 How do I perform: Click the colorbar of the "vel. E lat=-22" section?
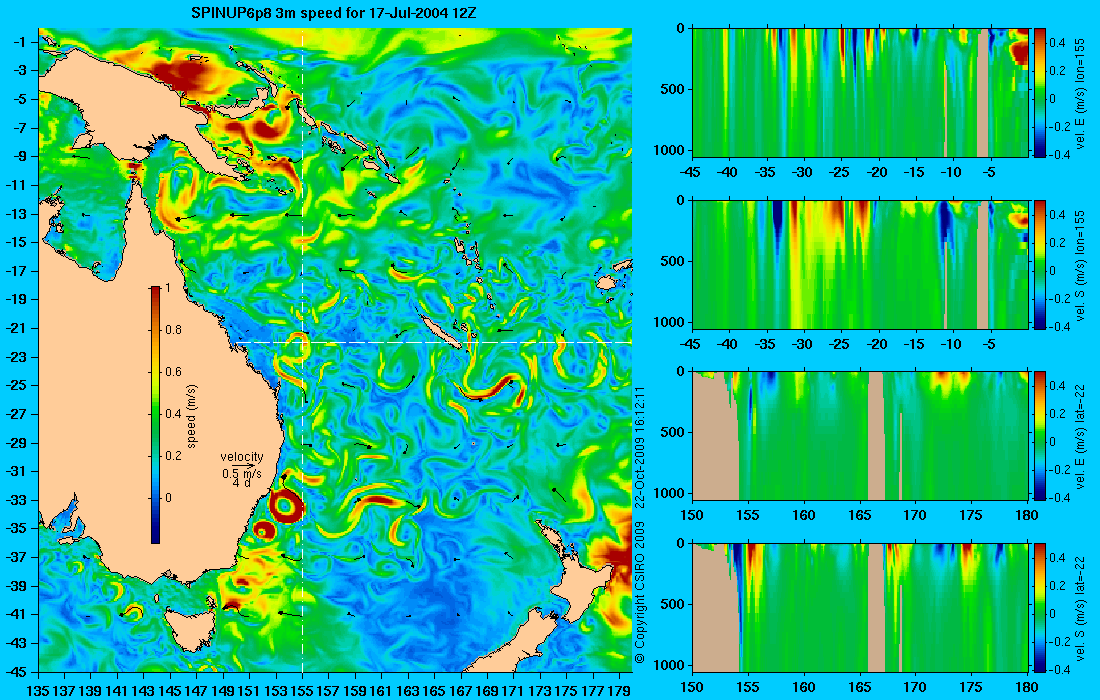[x=1040, y=436]
